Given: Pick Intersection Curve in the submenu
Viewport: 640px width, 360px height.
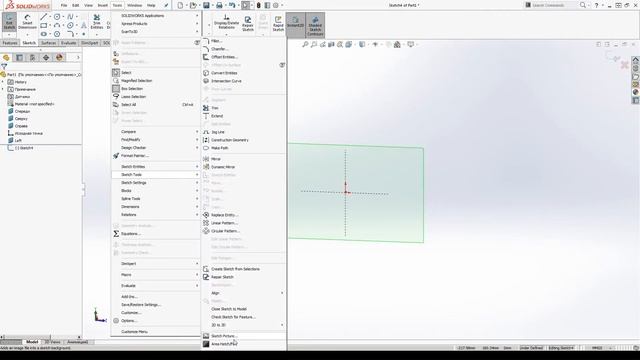Looking at the screenshot, I should point(244,81).
